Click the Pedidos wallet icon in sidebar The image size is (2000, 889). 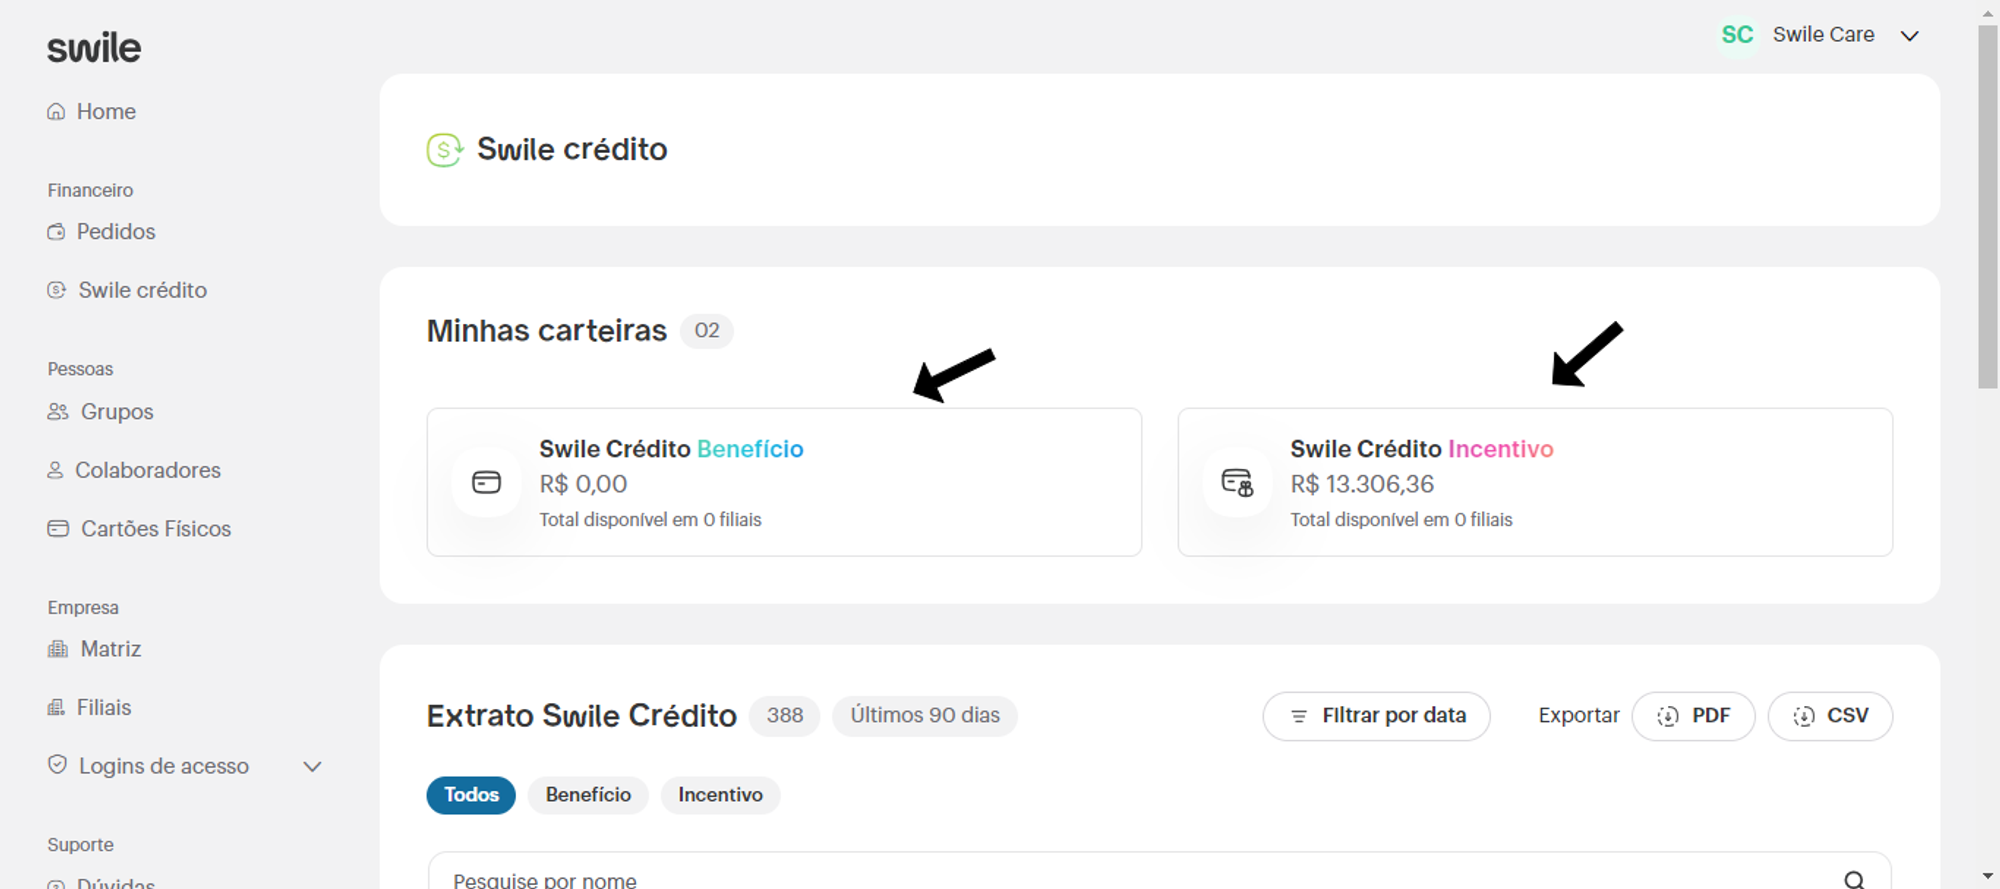[56, 232]
